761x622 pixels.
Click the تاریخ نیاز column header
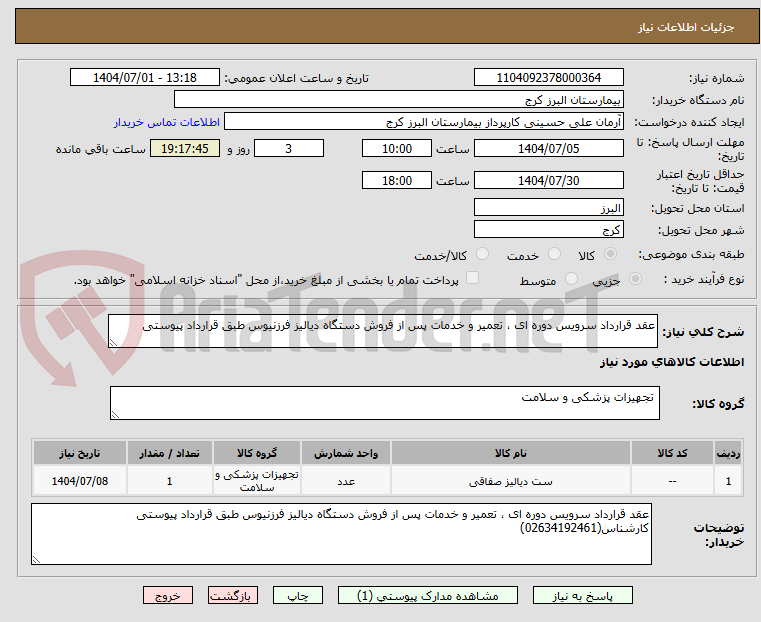point(80,453)
